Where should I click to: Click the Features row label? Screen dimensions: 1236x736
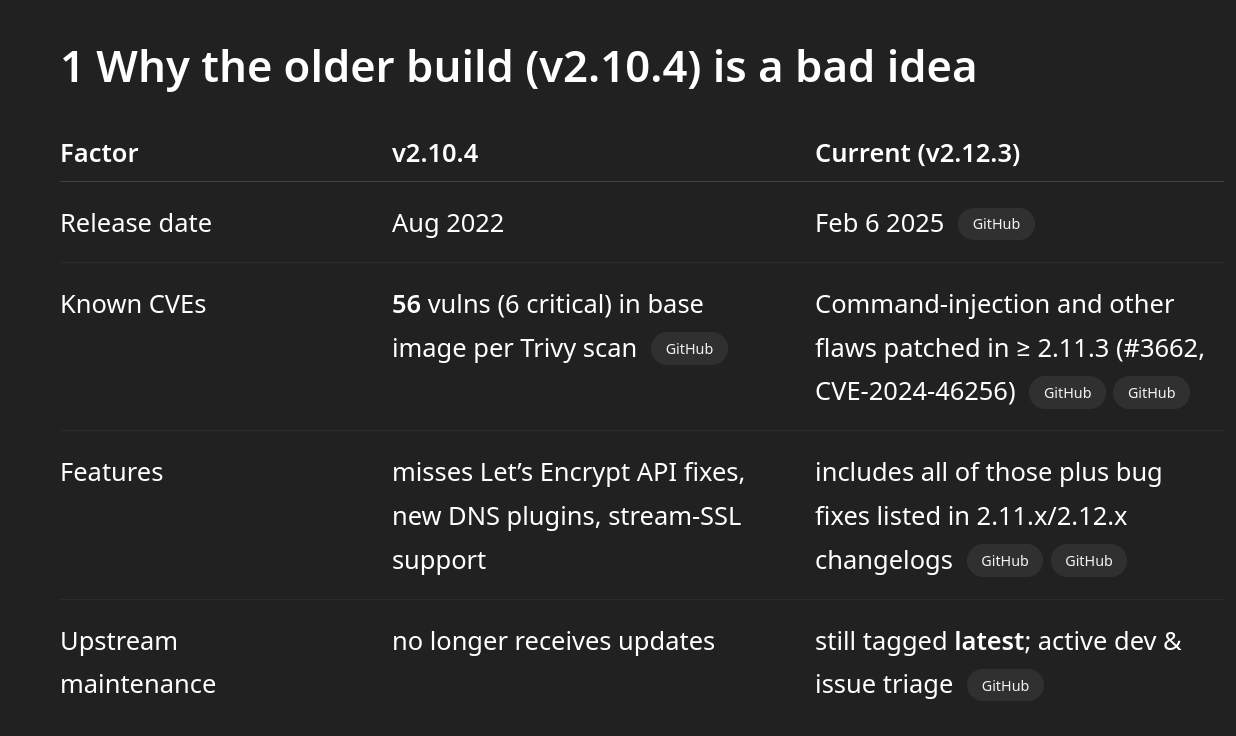coord(111,472)
